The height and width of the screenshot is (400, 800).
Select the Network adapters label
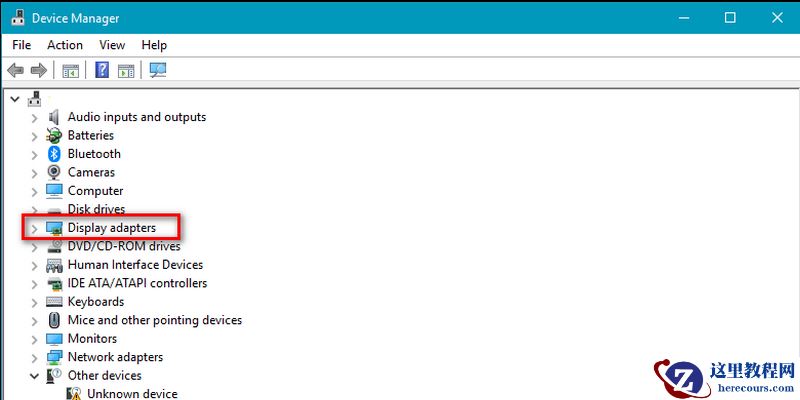[115, 357]
